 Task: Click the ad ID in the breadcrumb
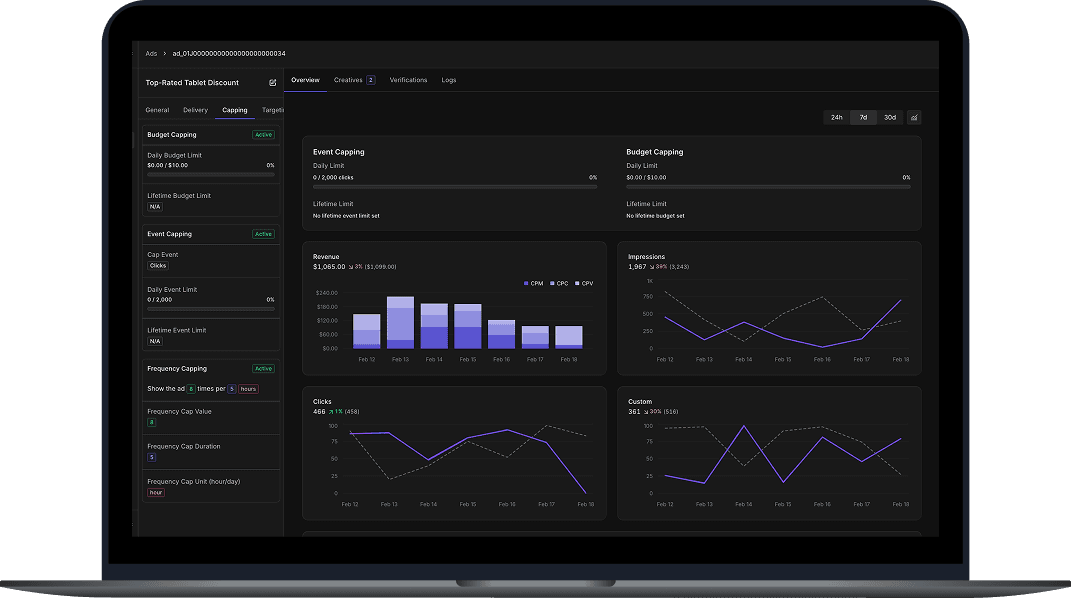click(x=229, y=53)
